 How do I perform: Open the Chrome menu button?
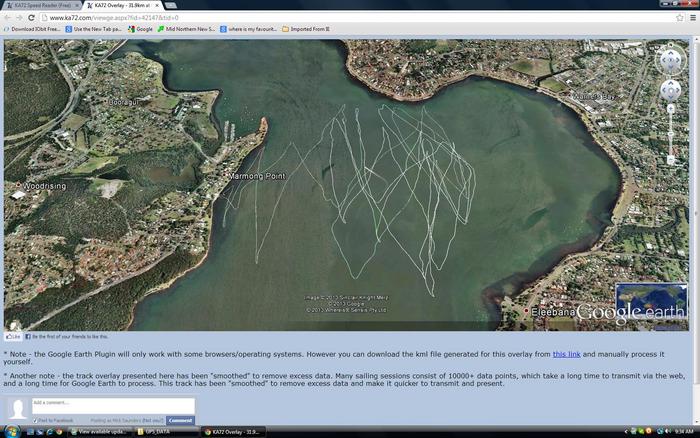(x=692, y=17)
